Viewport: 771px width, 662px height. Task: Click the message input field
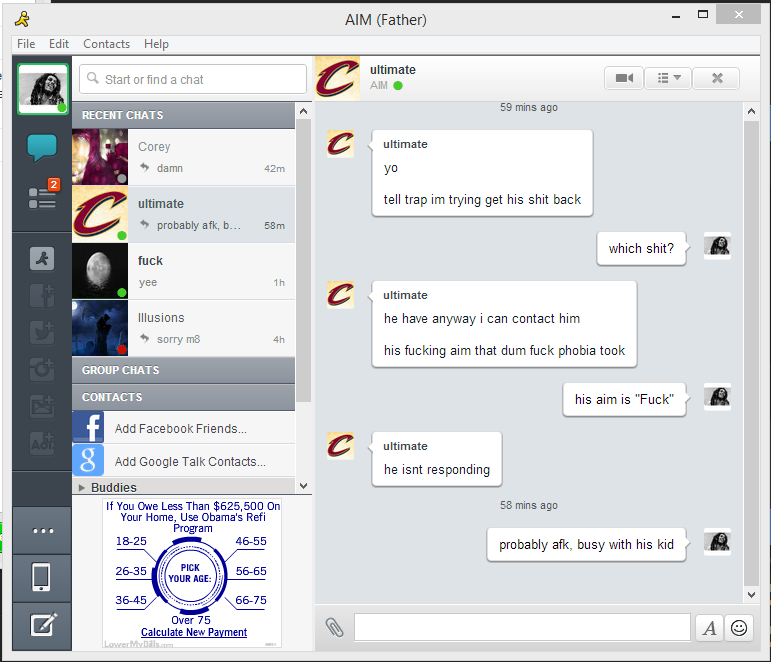click(x=522, y=627)
